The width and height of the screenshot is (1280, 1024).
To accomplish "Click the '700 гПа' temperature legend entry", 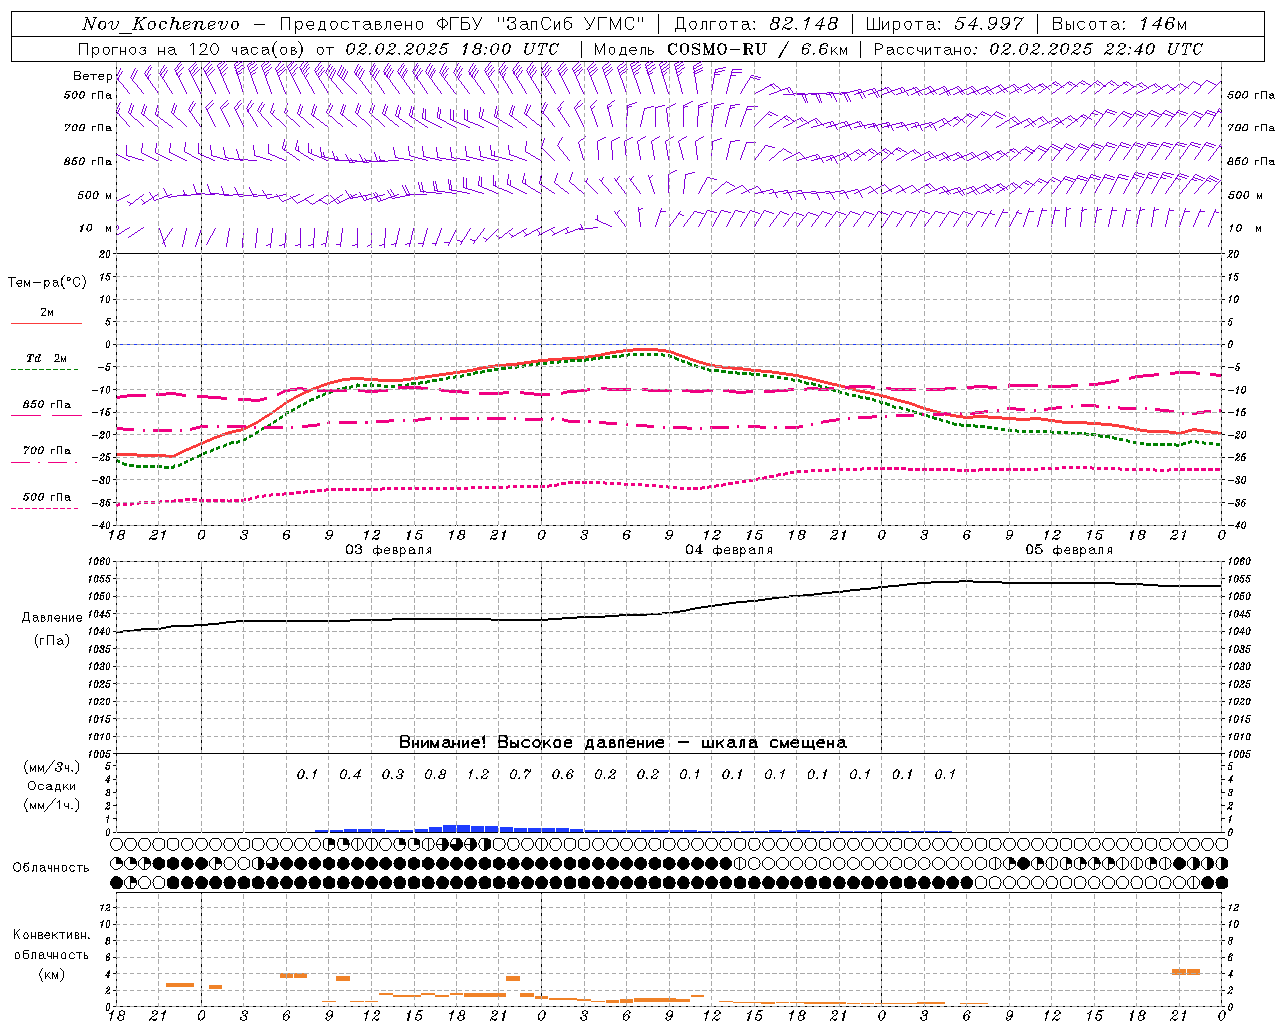I will click(46, 450).
